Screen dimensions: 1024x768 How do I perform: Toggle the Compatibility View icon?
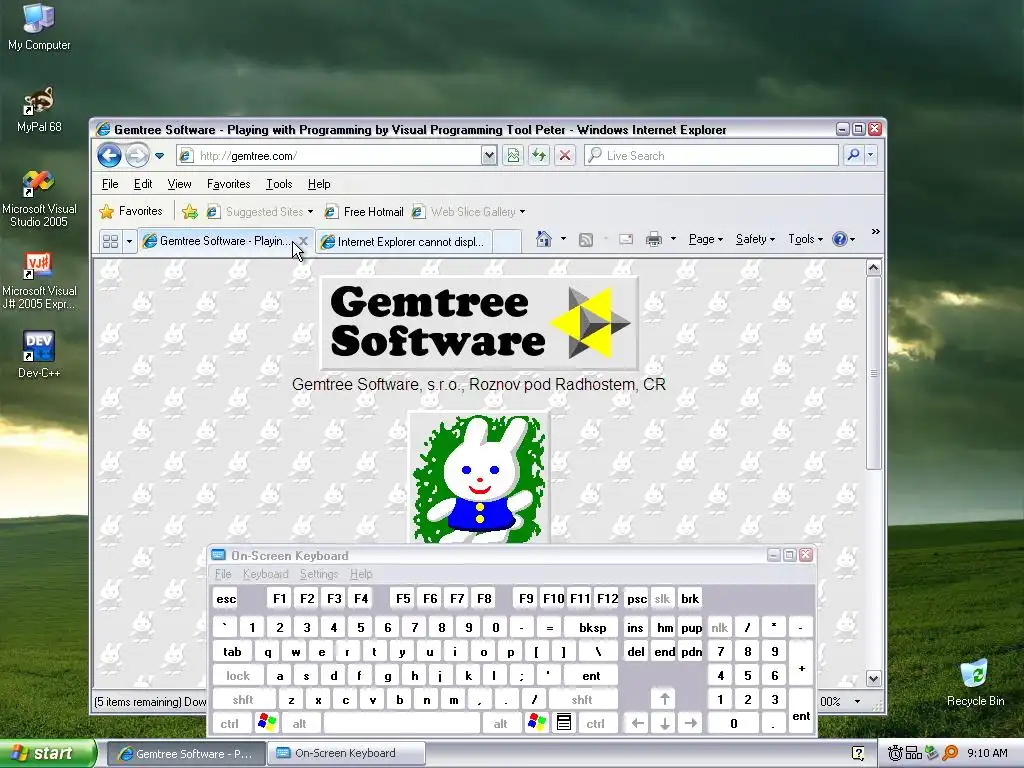tap(513, 155)
